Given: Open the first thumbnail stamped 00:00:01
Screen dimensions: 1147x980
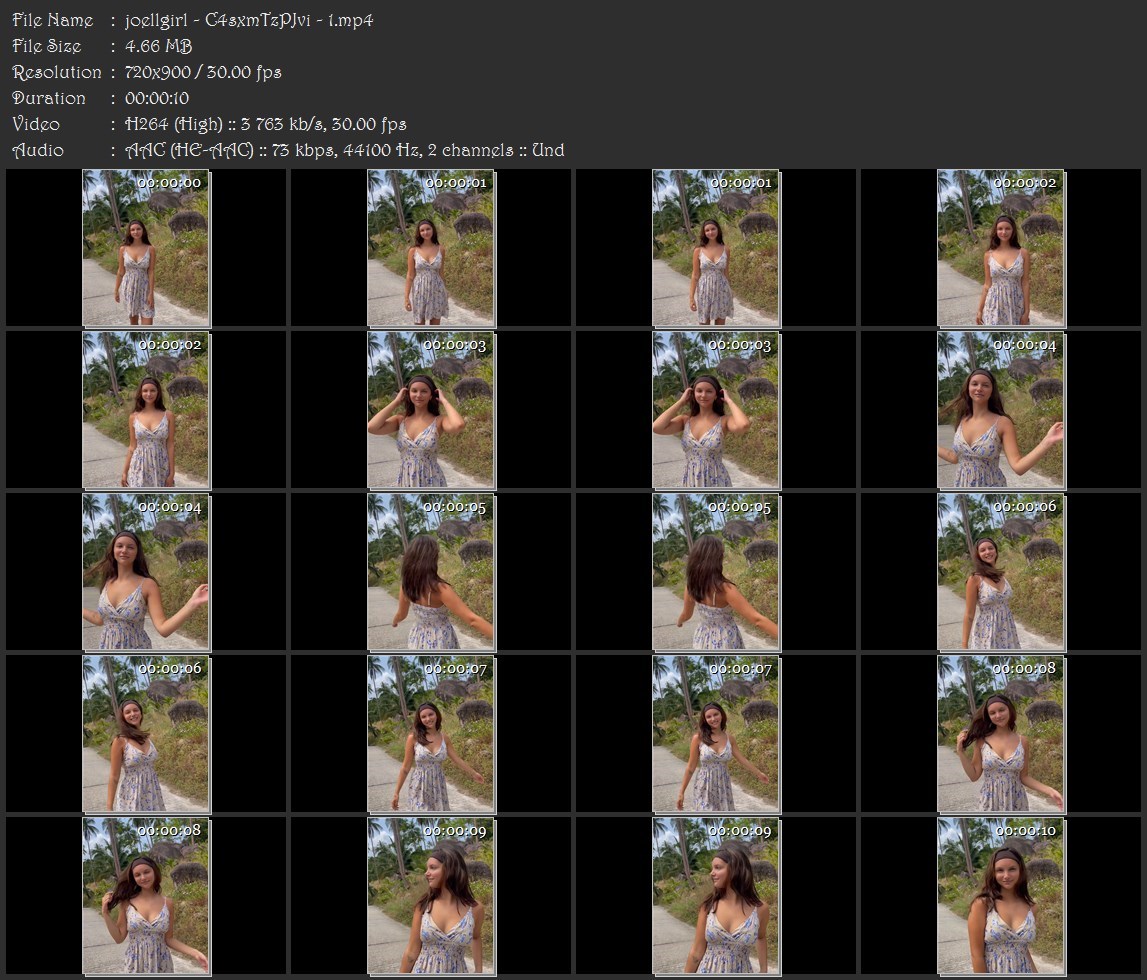Looking at the screenshot, I should (431, 248).
